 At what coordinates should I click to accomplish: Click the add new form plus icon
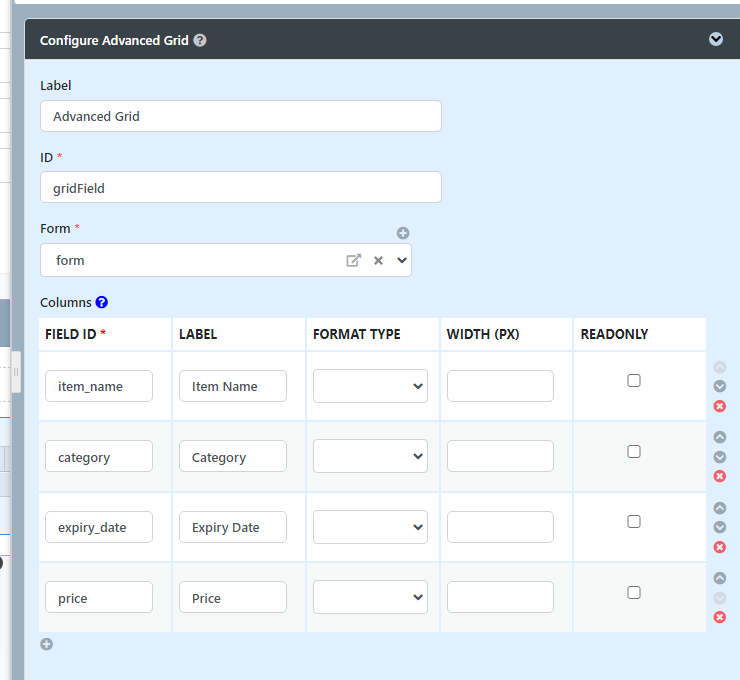pos(403,233)
